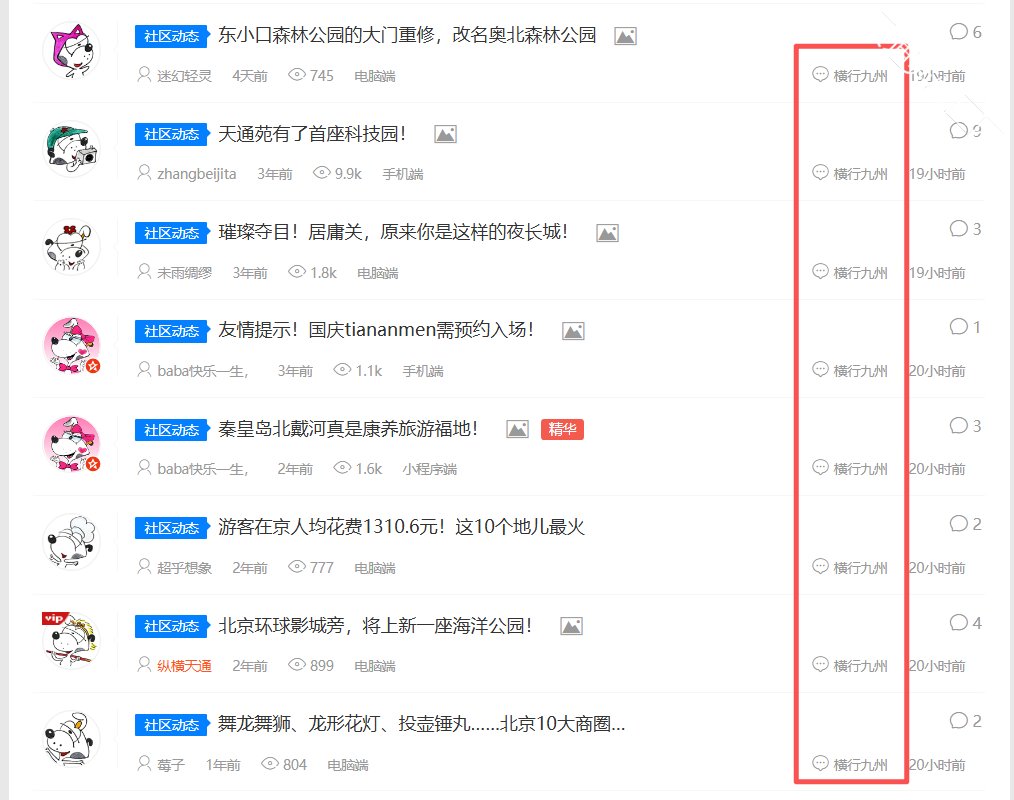This screenshot has height=800, width=1014.
Task: Visit username link 未雨绸缪
Action: pyautogui.click(x=184, y=273)
